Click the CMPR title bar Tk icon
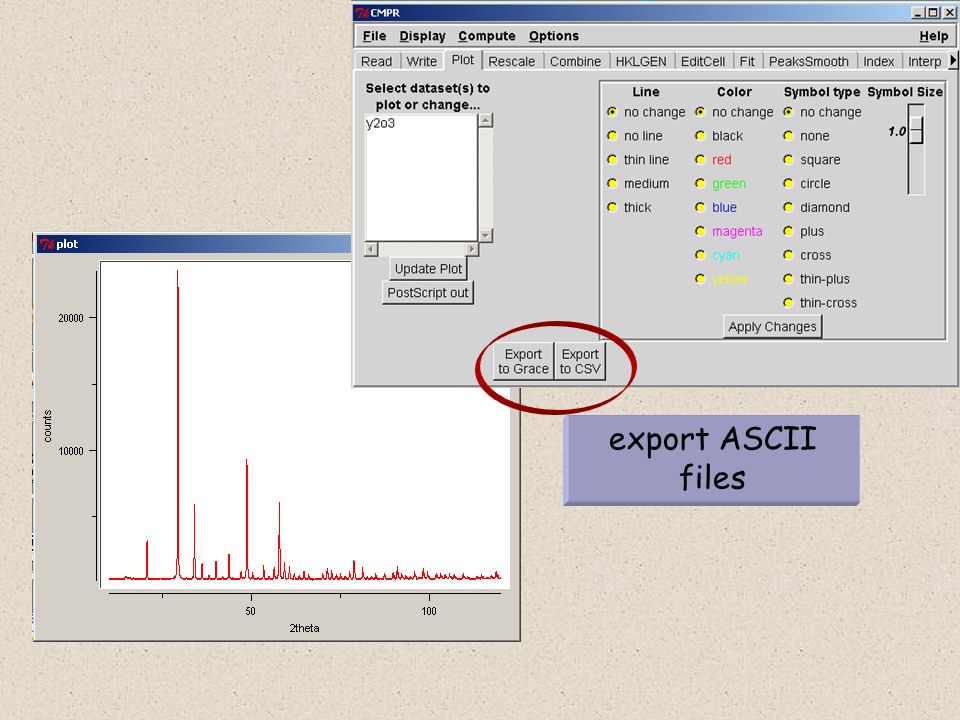 pos(362,13)
